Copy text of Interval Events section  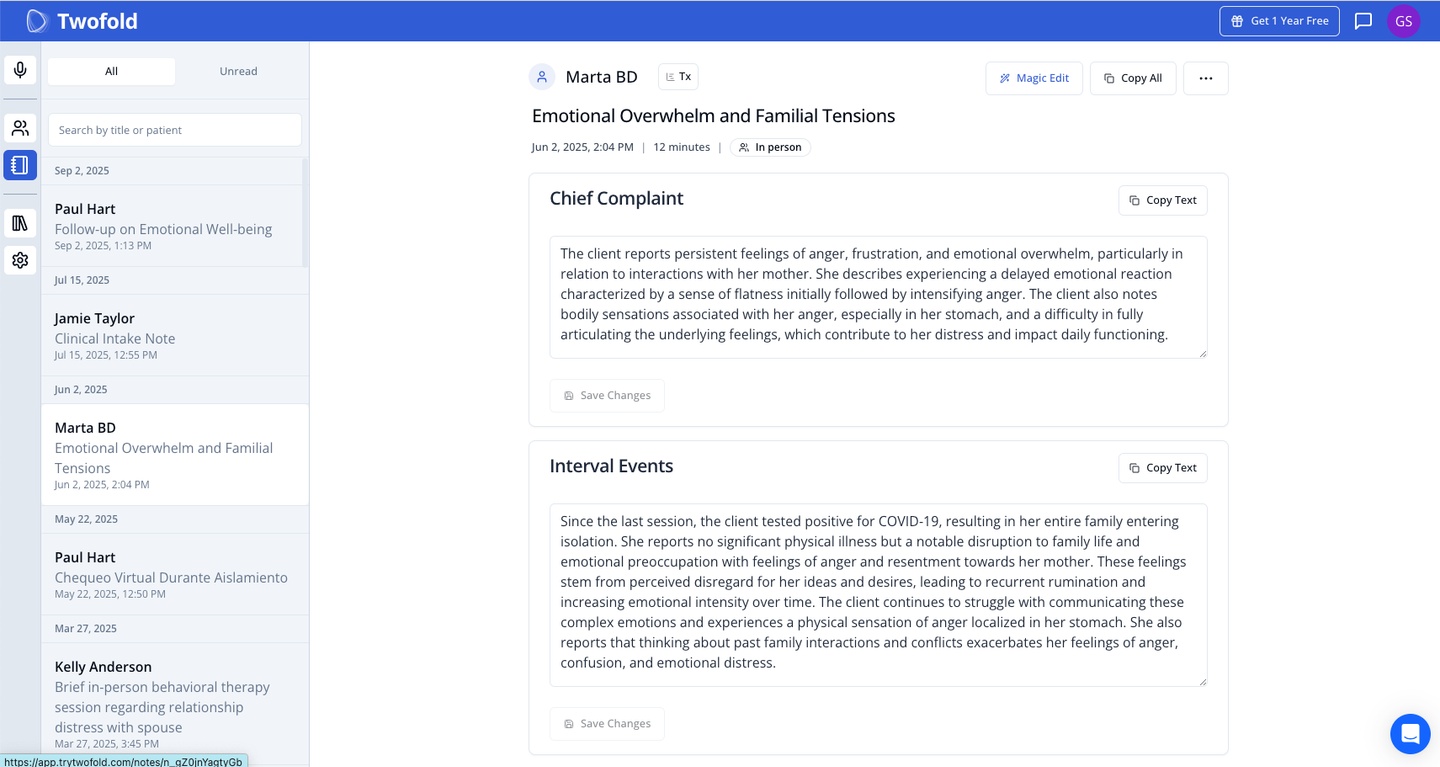[1163, 468]
